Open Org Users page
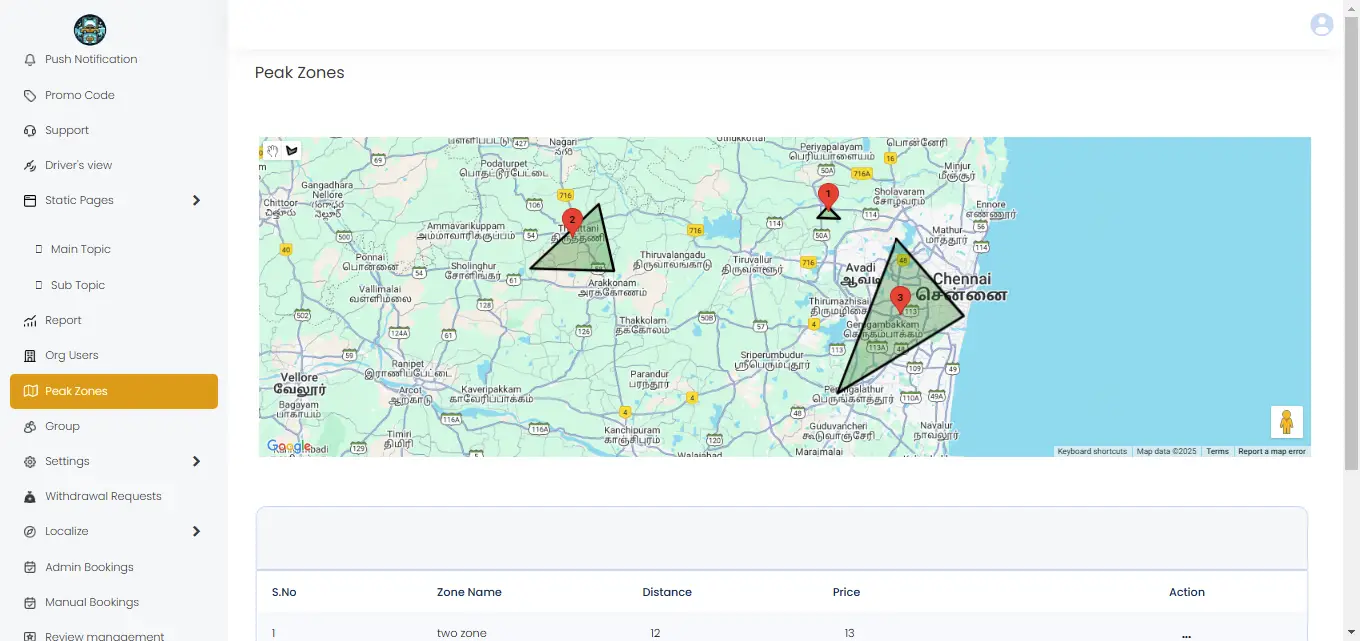The image size is (1360, 641). pyautogui.click(x=72, y=356)
